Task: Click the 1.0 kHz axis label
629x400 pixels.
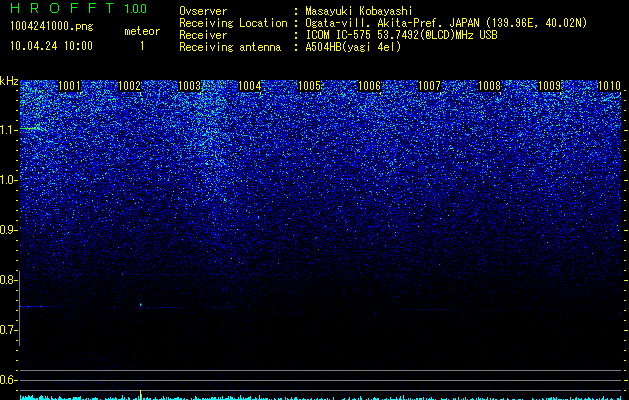Action: [9, 180]
